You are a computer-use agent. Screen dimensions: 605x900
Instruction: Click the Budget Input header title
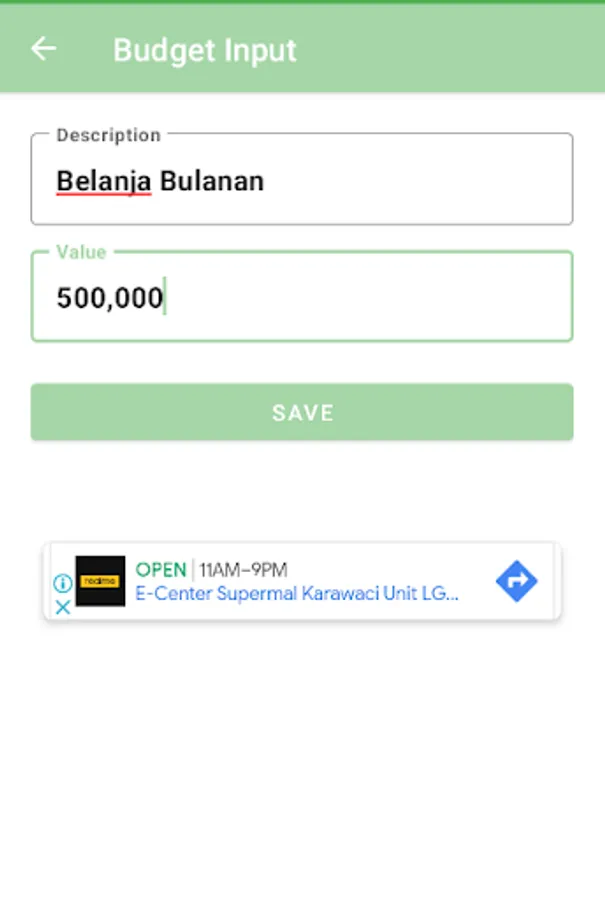[204, 50]
